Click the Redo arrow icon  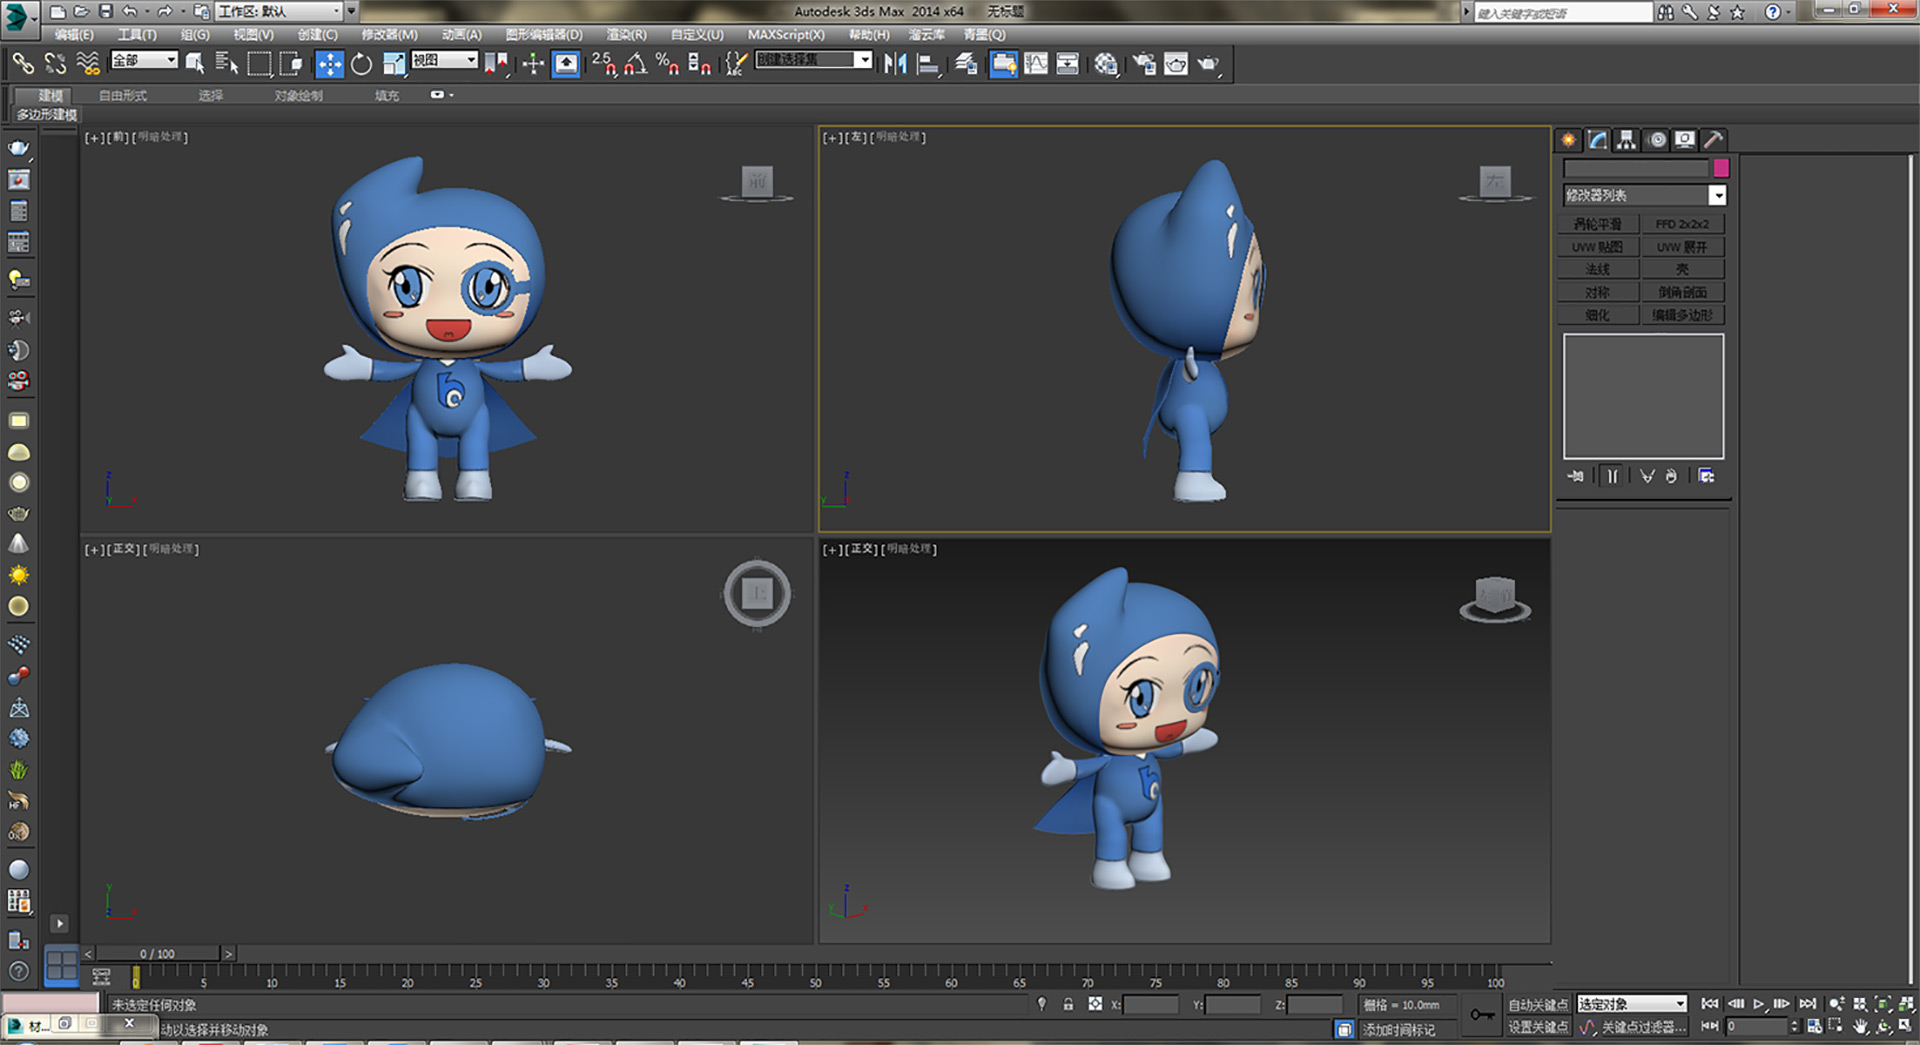point(164,11)
